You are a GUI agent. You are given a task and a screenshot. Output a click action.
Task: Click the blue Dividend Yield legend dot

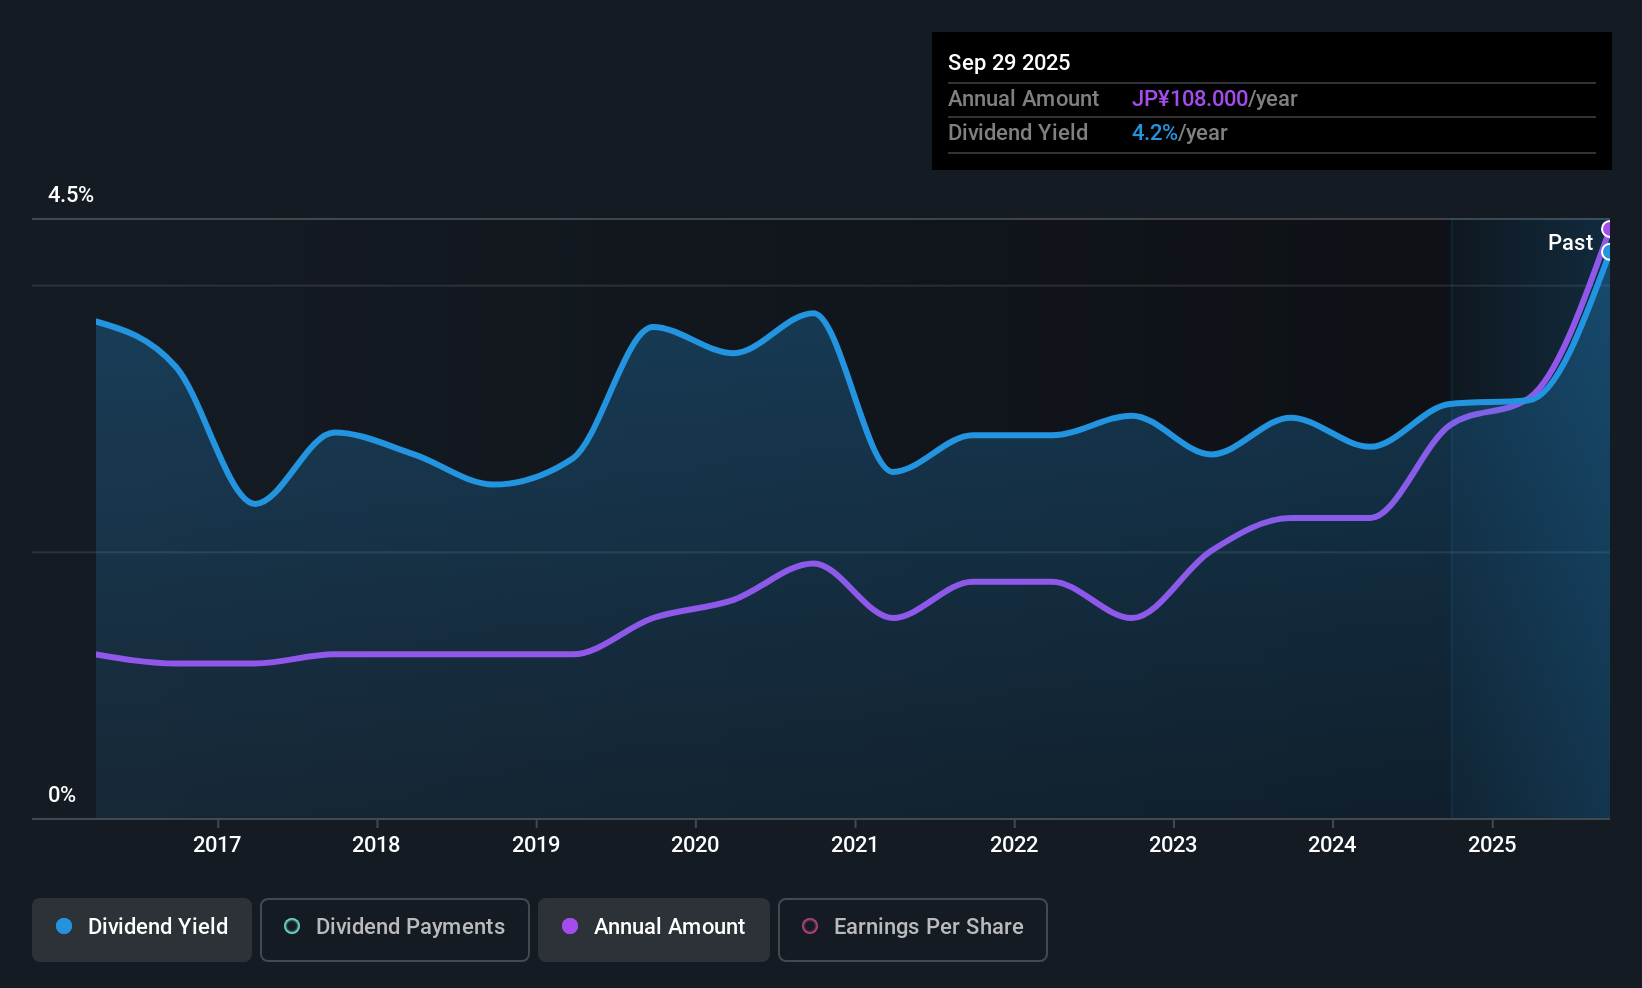[x=63, y=927]
